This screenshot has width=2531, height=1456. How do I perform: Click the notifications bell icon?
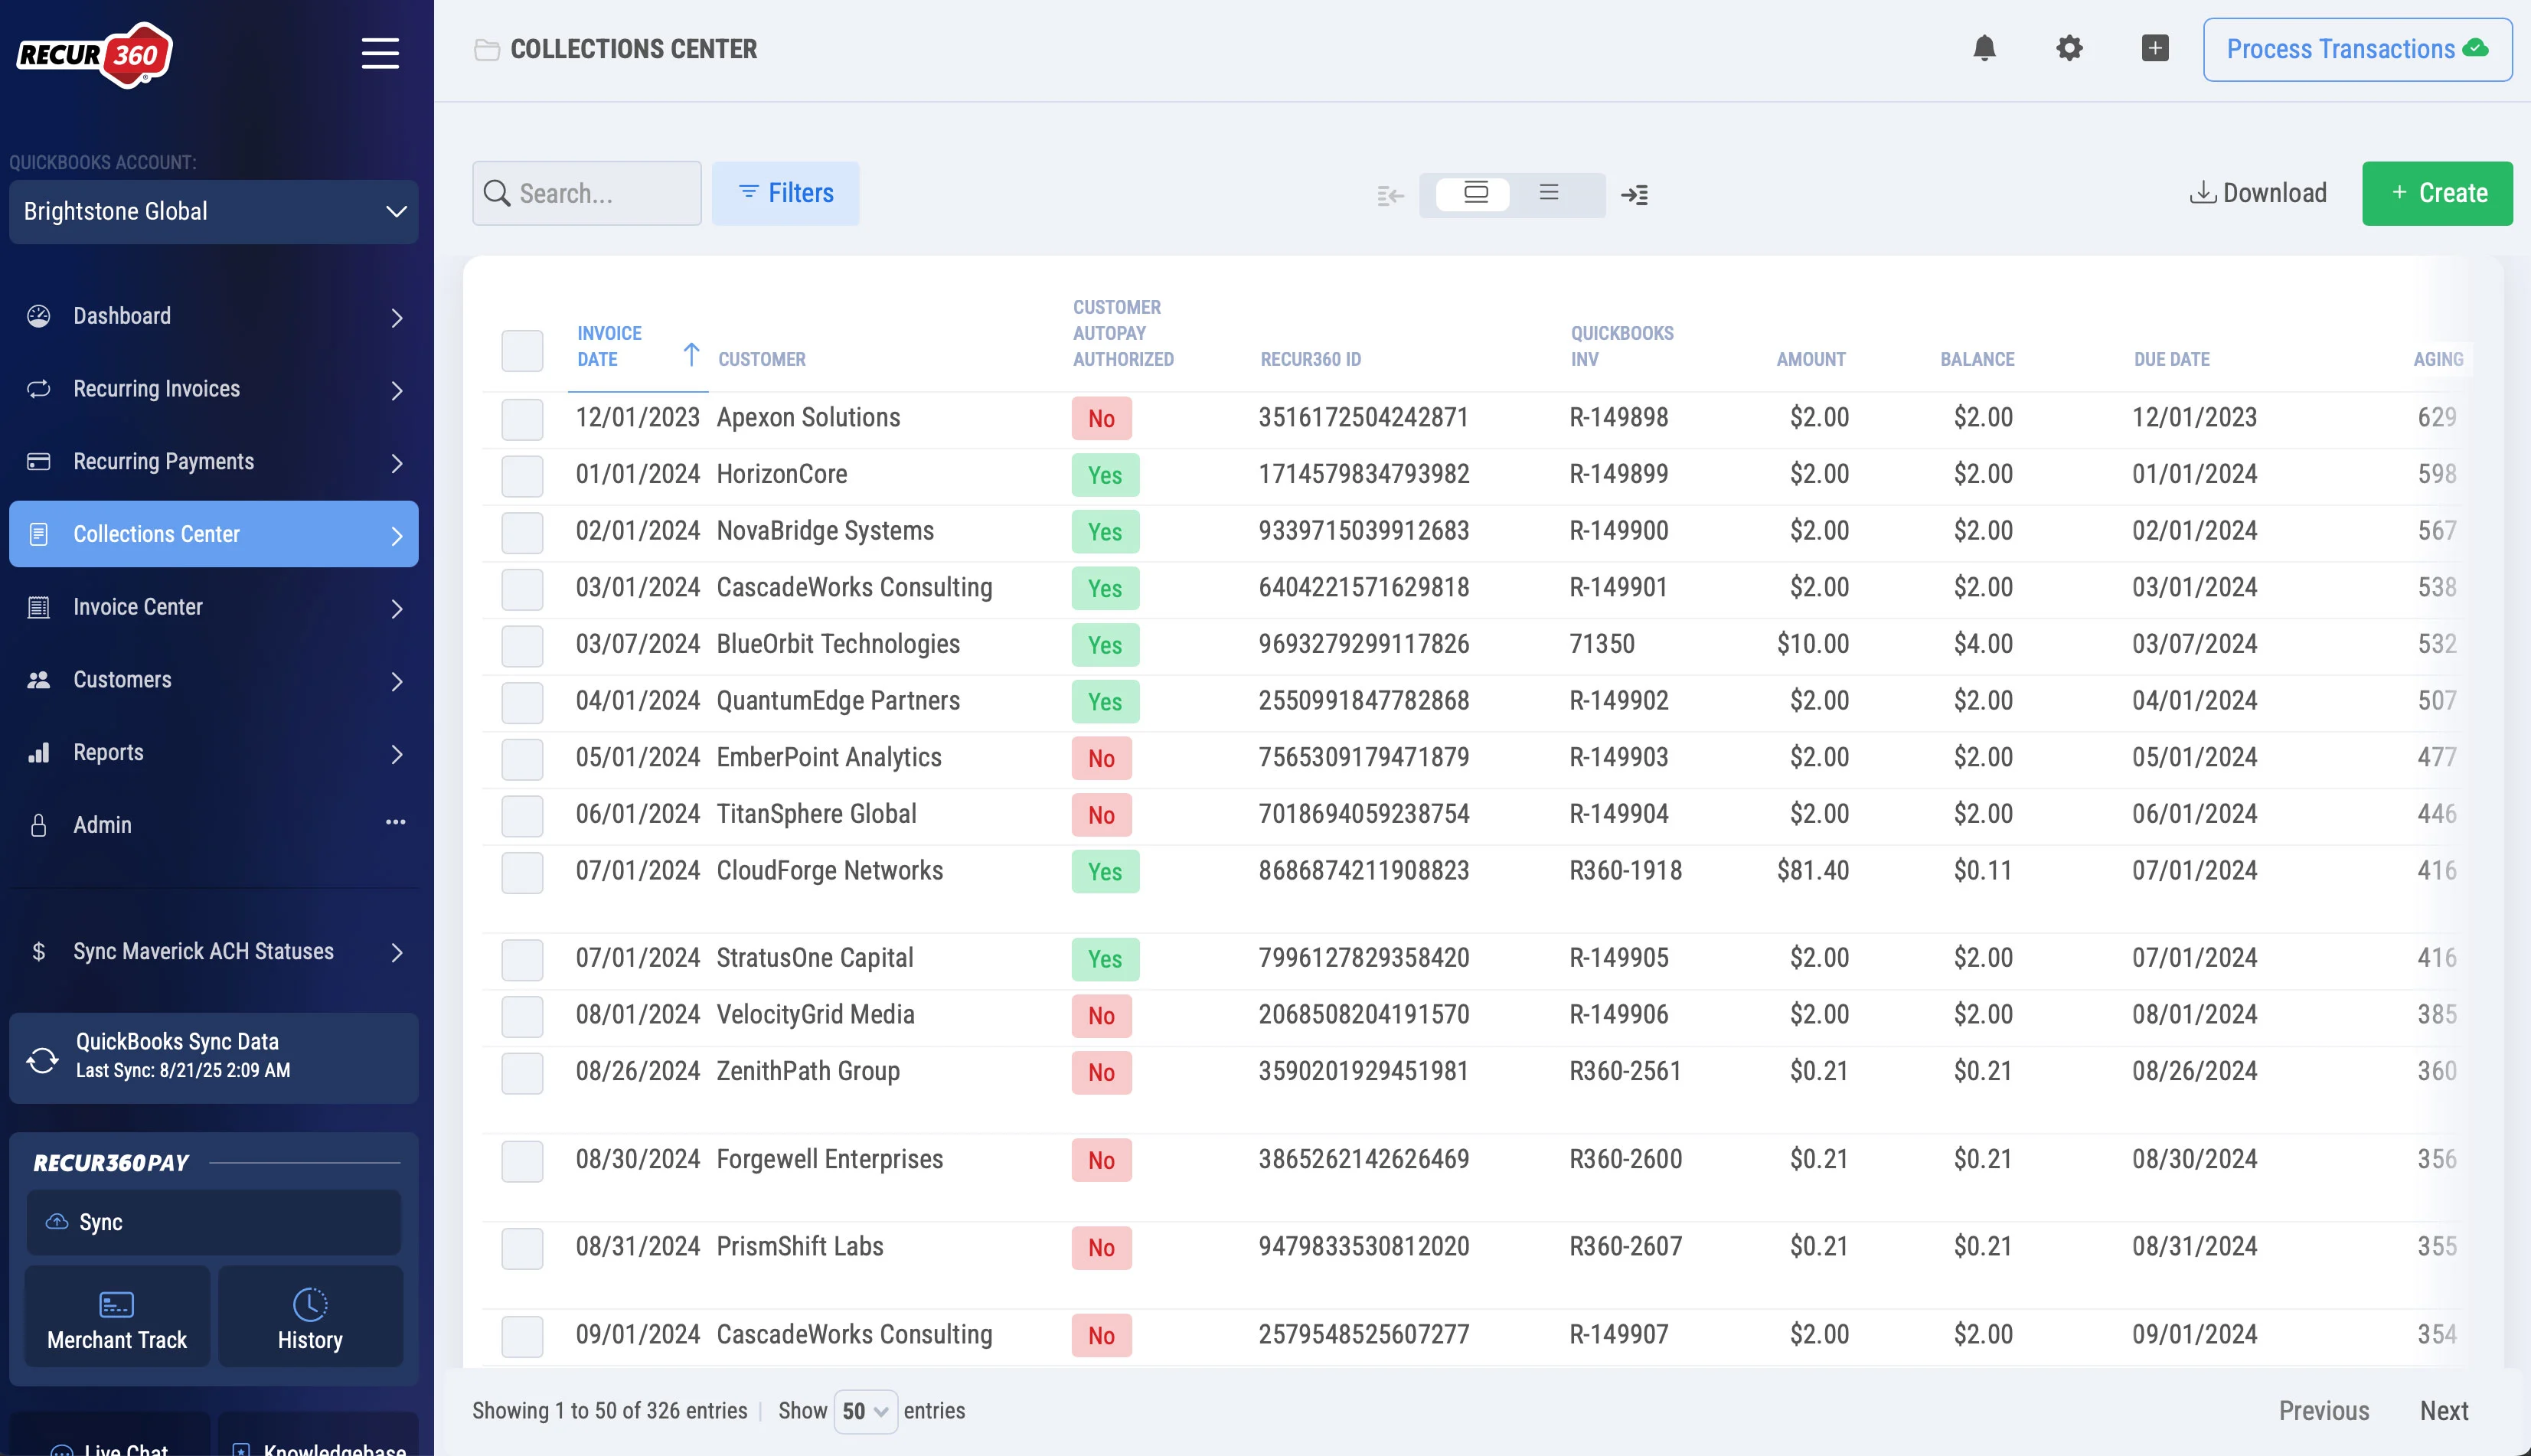point(1984,48)
